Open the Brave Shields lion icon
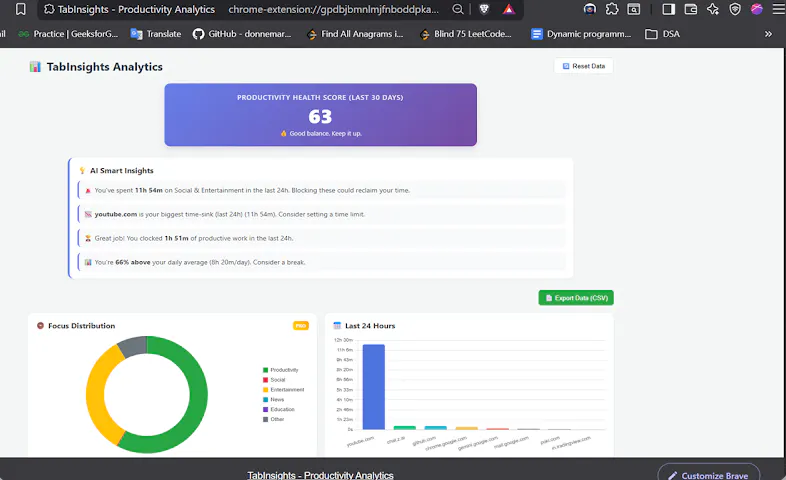 tap(484, 9)
